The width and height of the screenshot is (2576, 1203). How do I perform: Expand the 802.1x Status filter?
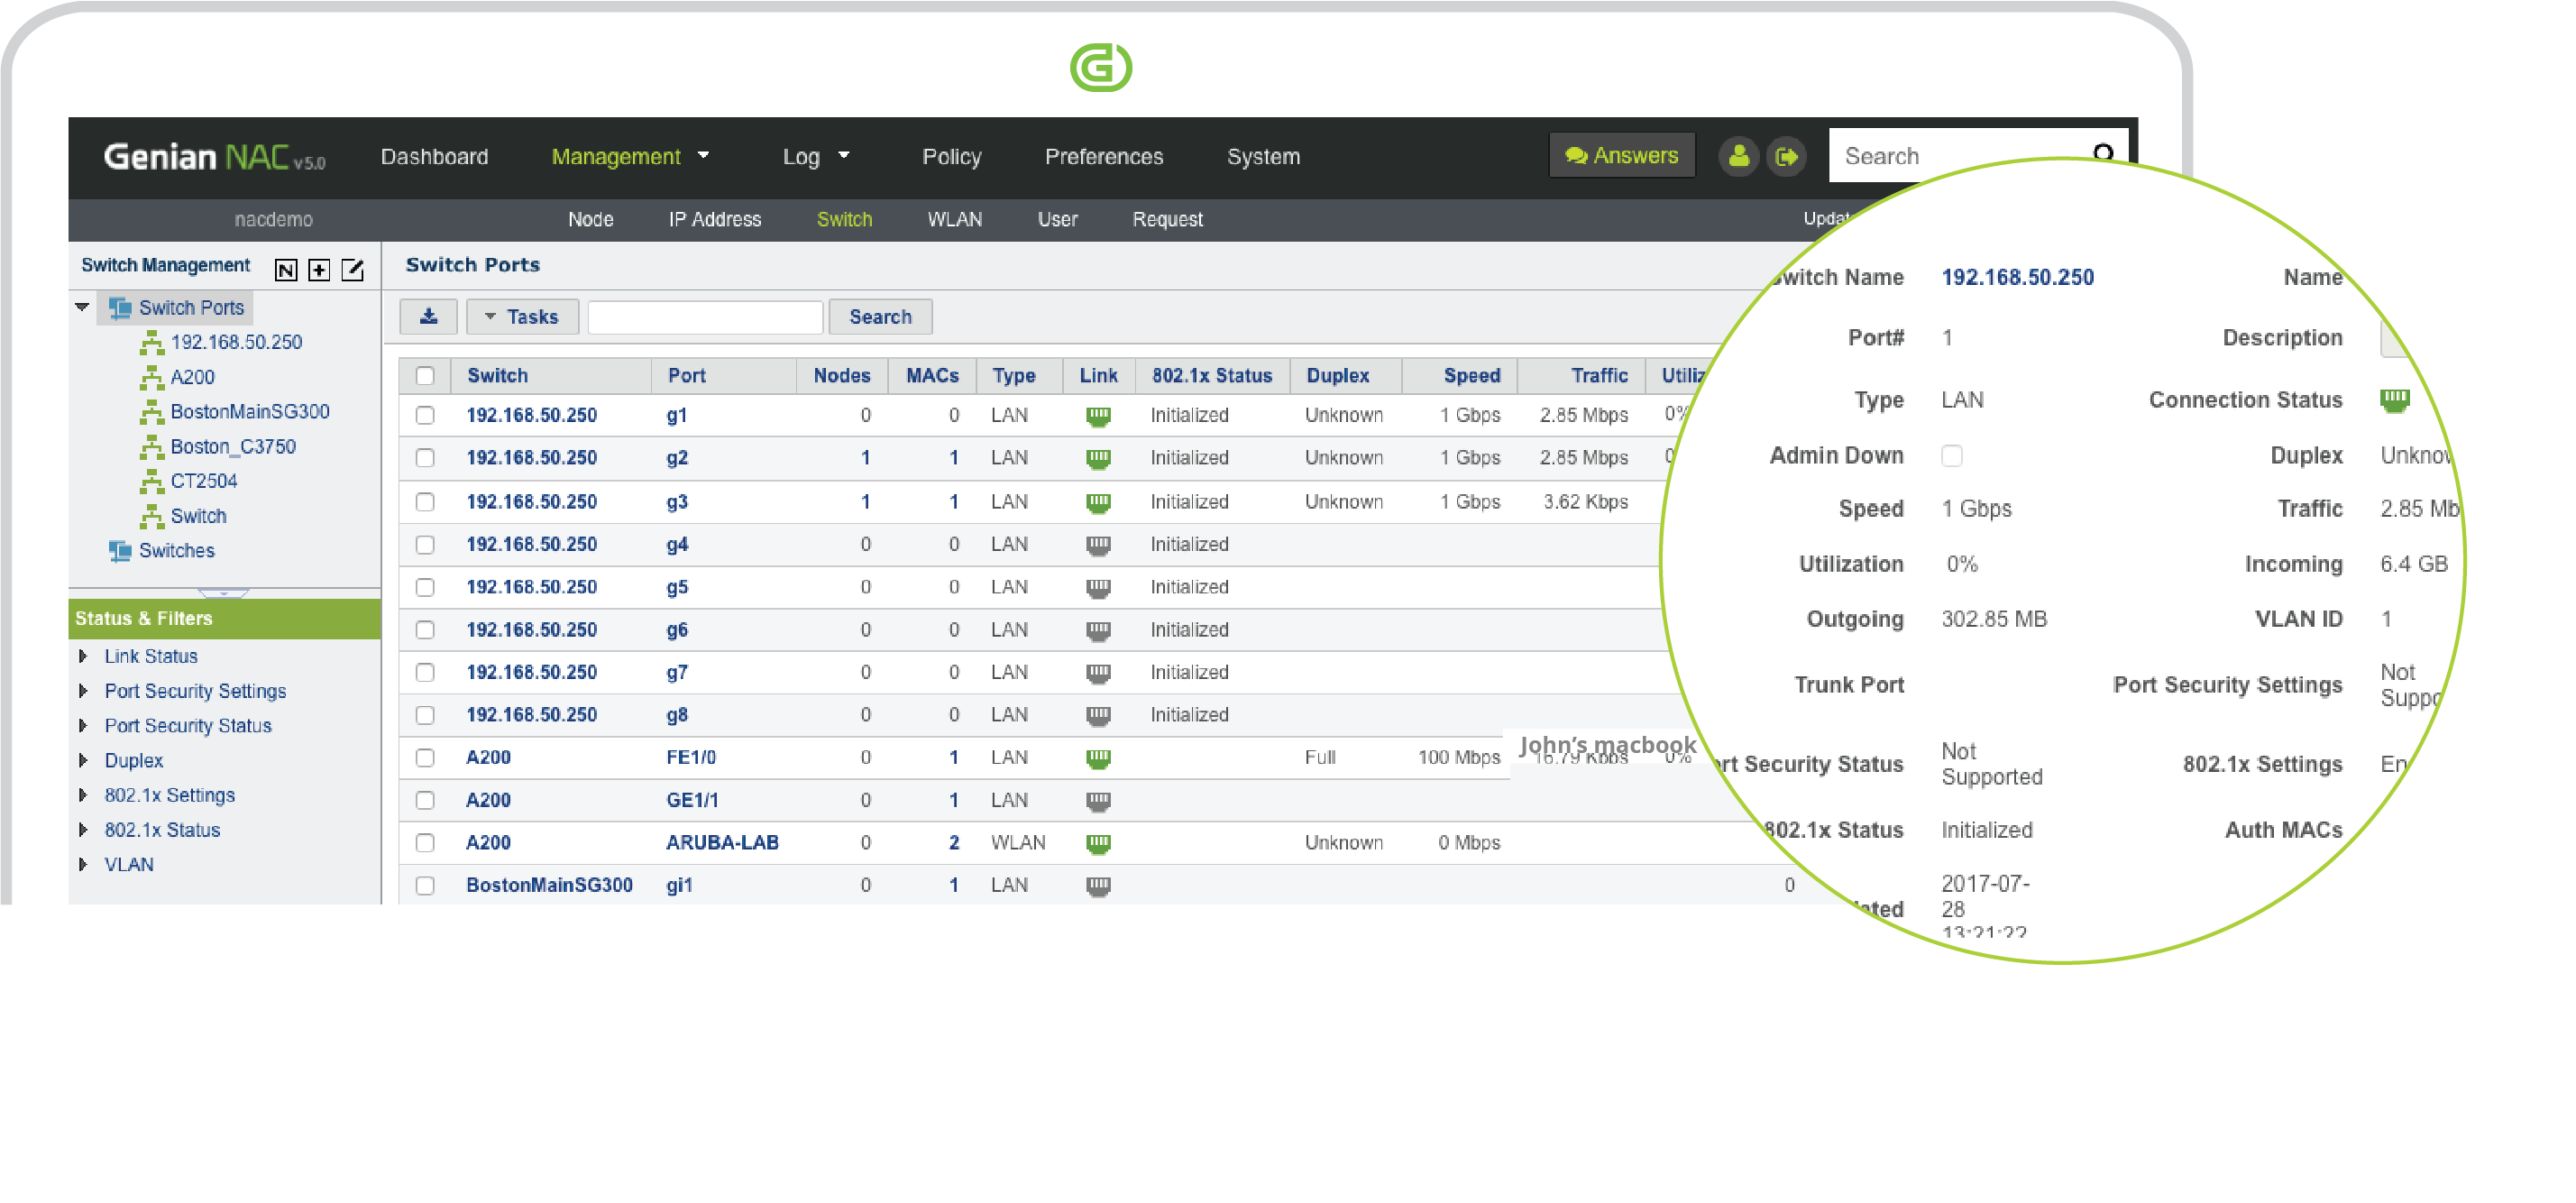pos(83,830)
